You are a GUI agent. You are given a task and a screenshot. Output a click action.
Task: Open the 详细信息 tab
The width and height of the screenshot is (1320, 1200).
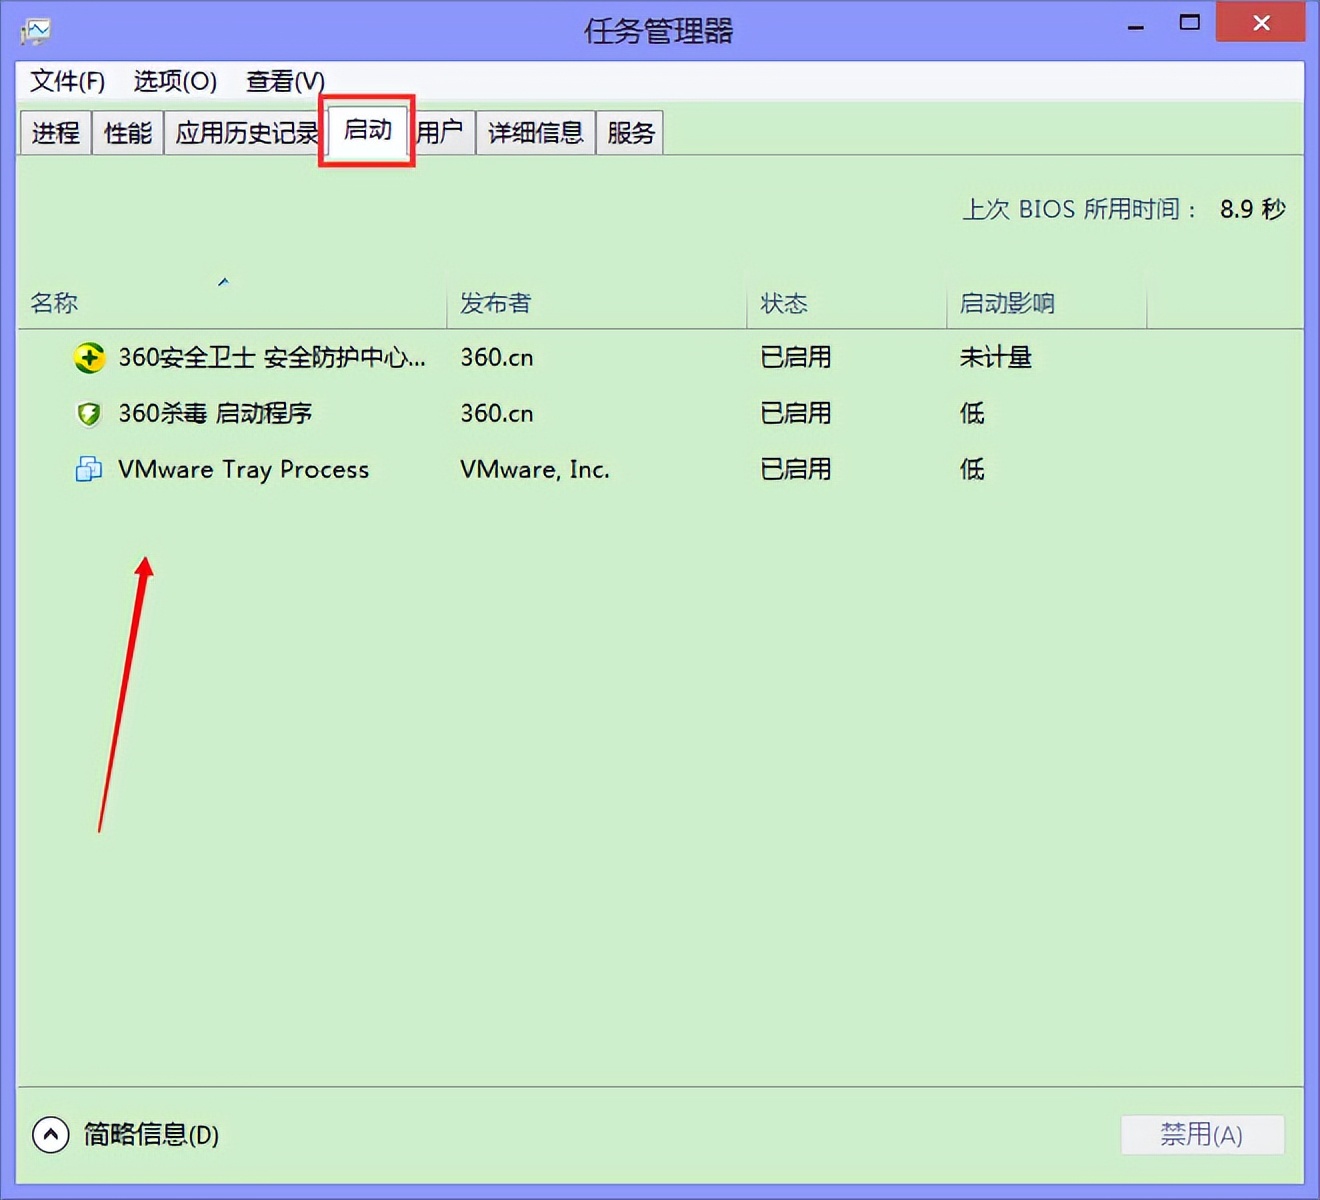coord(535,132)
